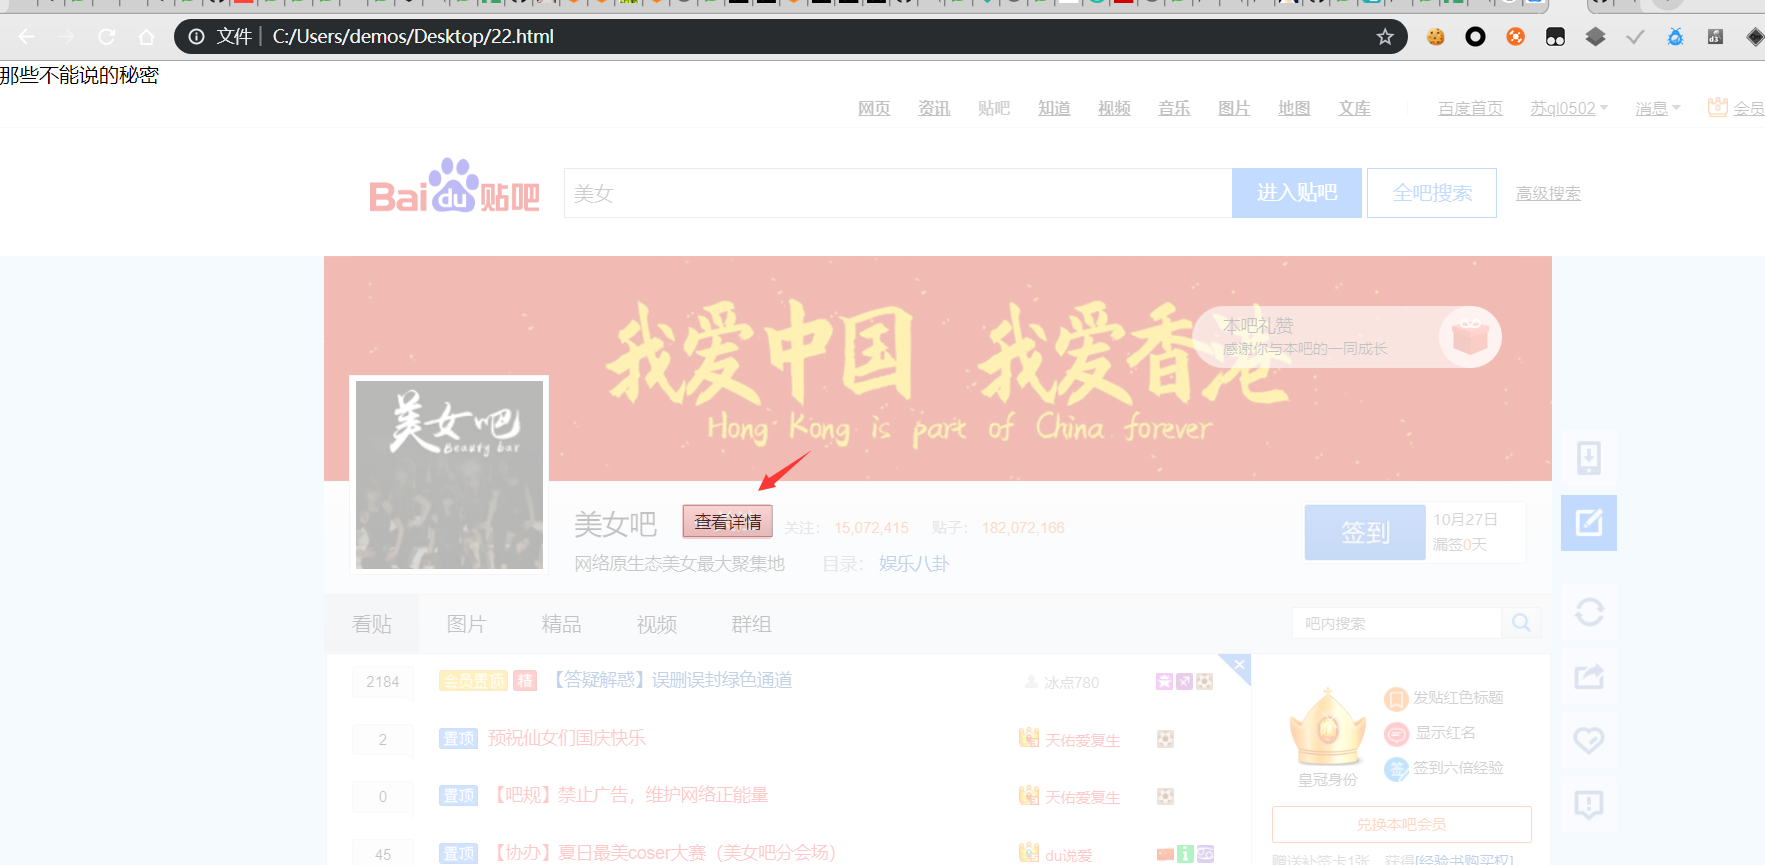Open the 视频 top navigation link
The height and width of the screenshot is (865, 1765).
[x=1114, y=108]
